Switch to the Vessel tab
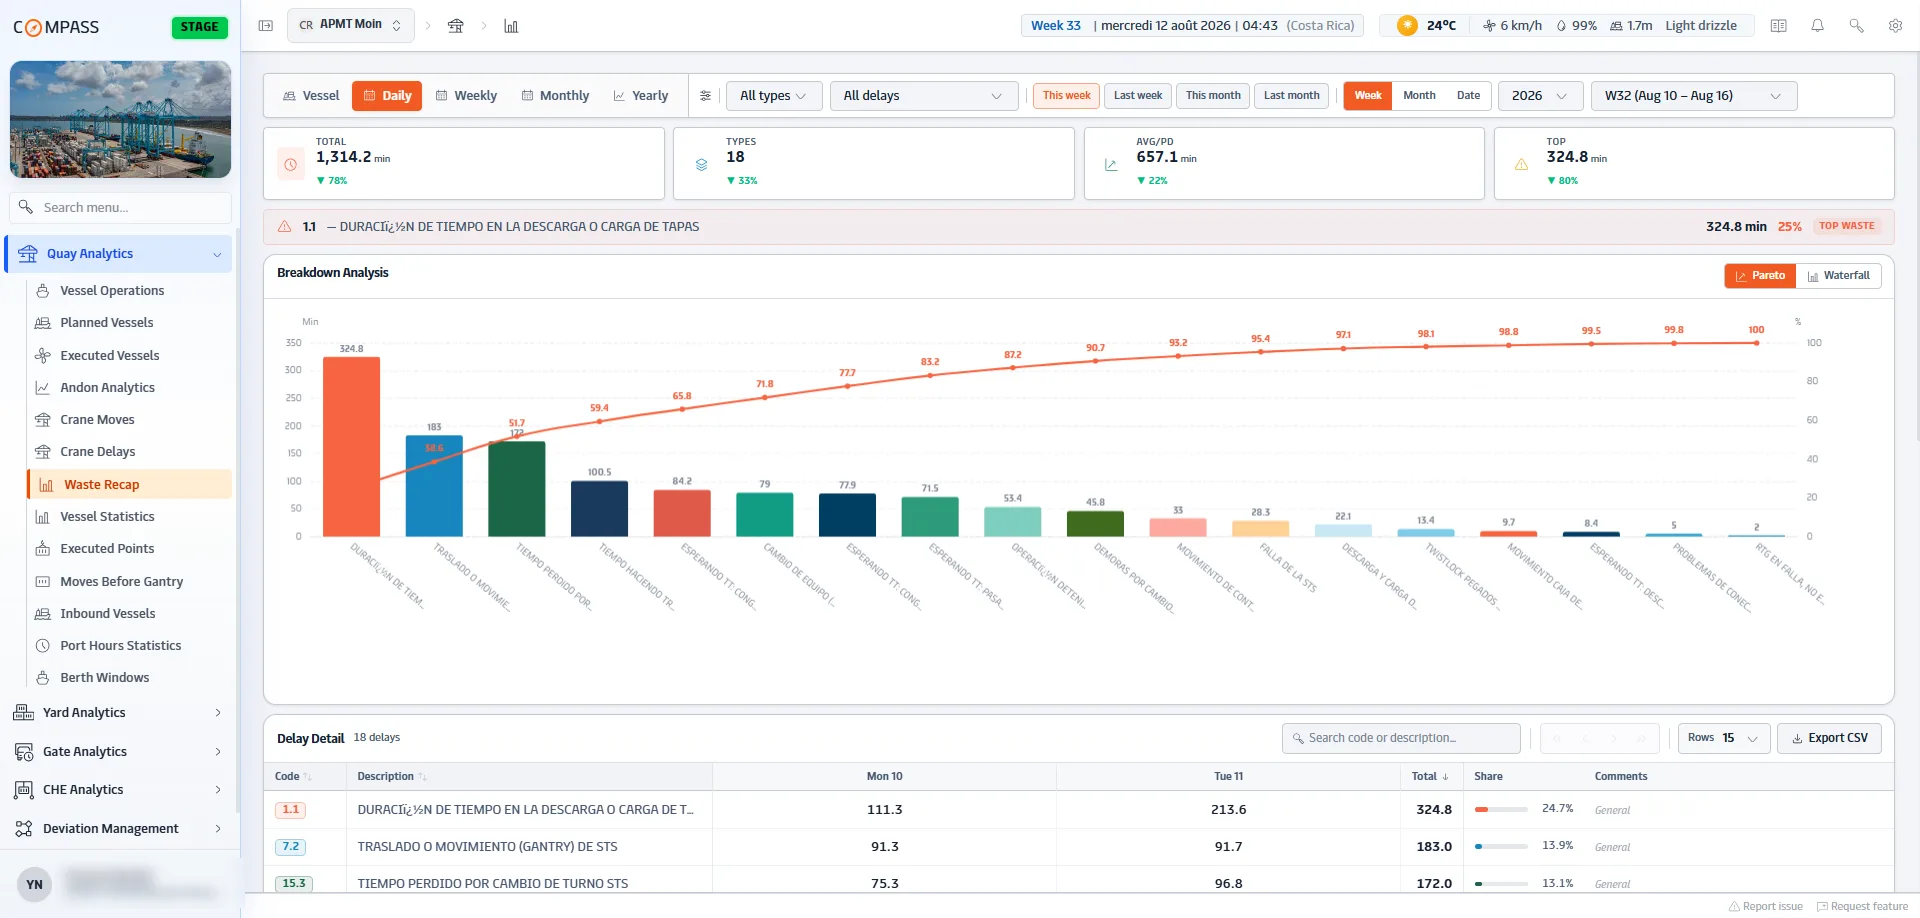The width and height of the screenshot is (1920, 918). click(311, 96)
